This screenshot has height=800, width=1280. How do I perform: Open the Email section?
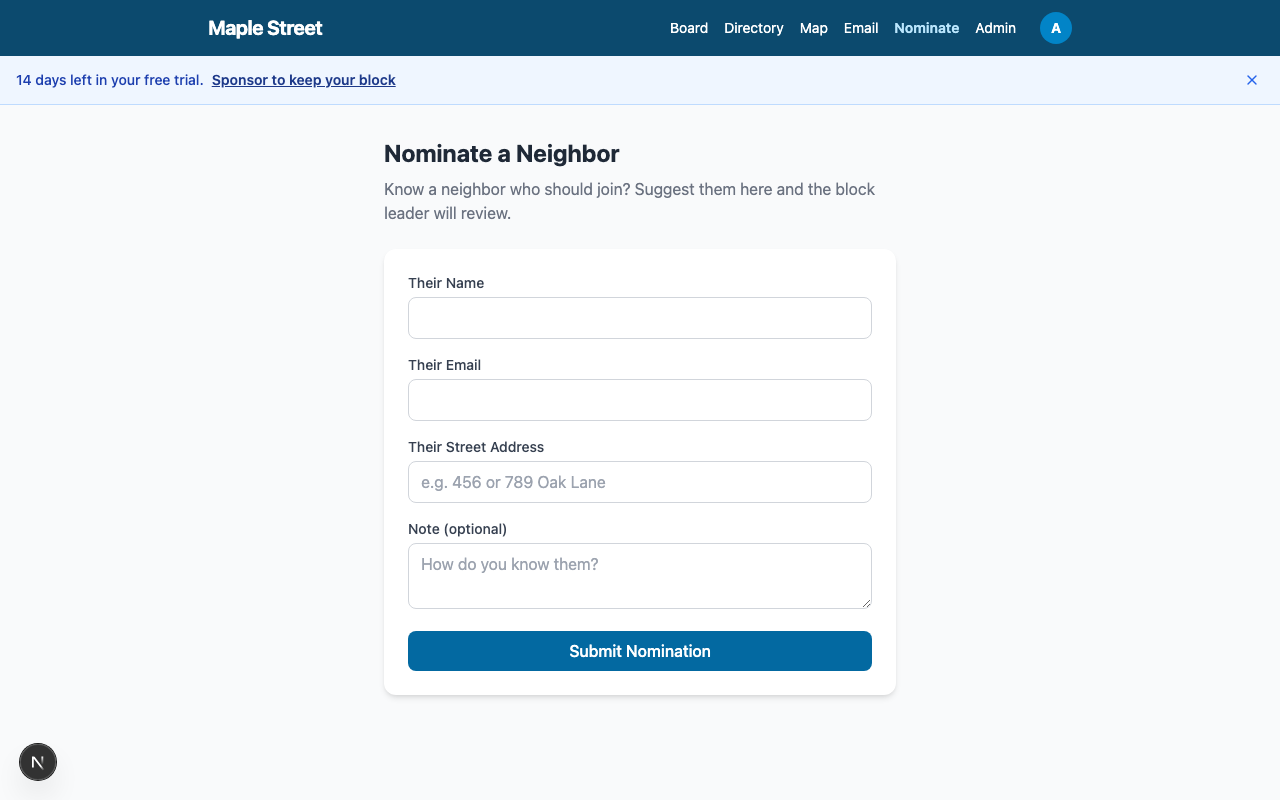click(861, 28)
